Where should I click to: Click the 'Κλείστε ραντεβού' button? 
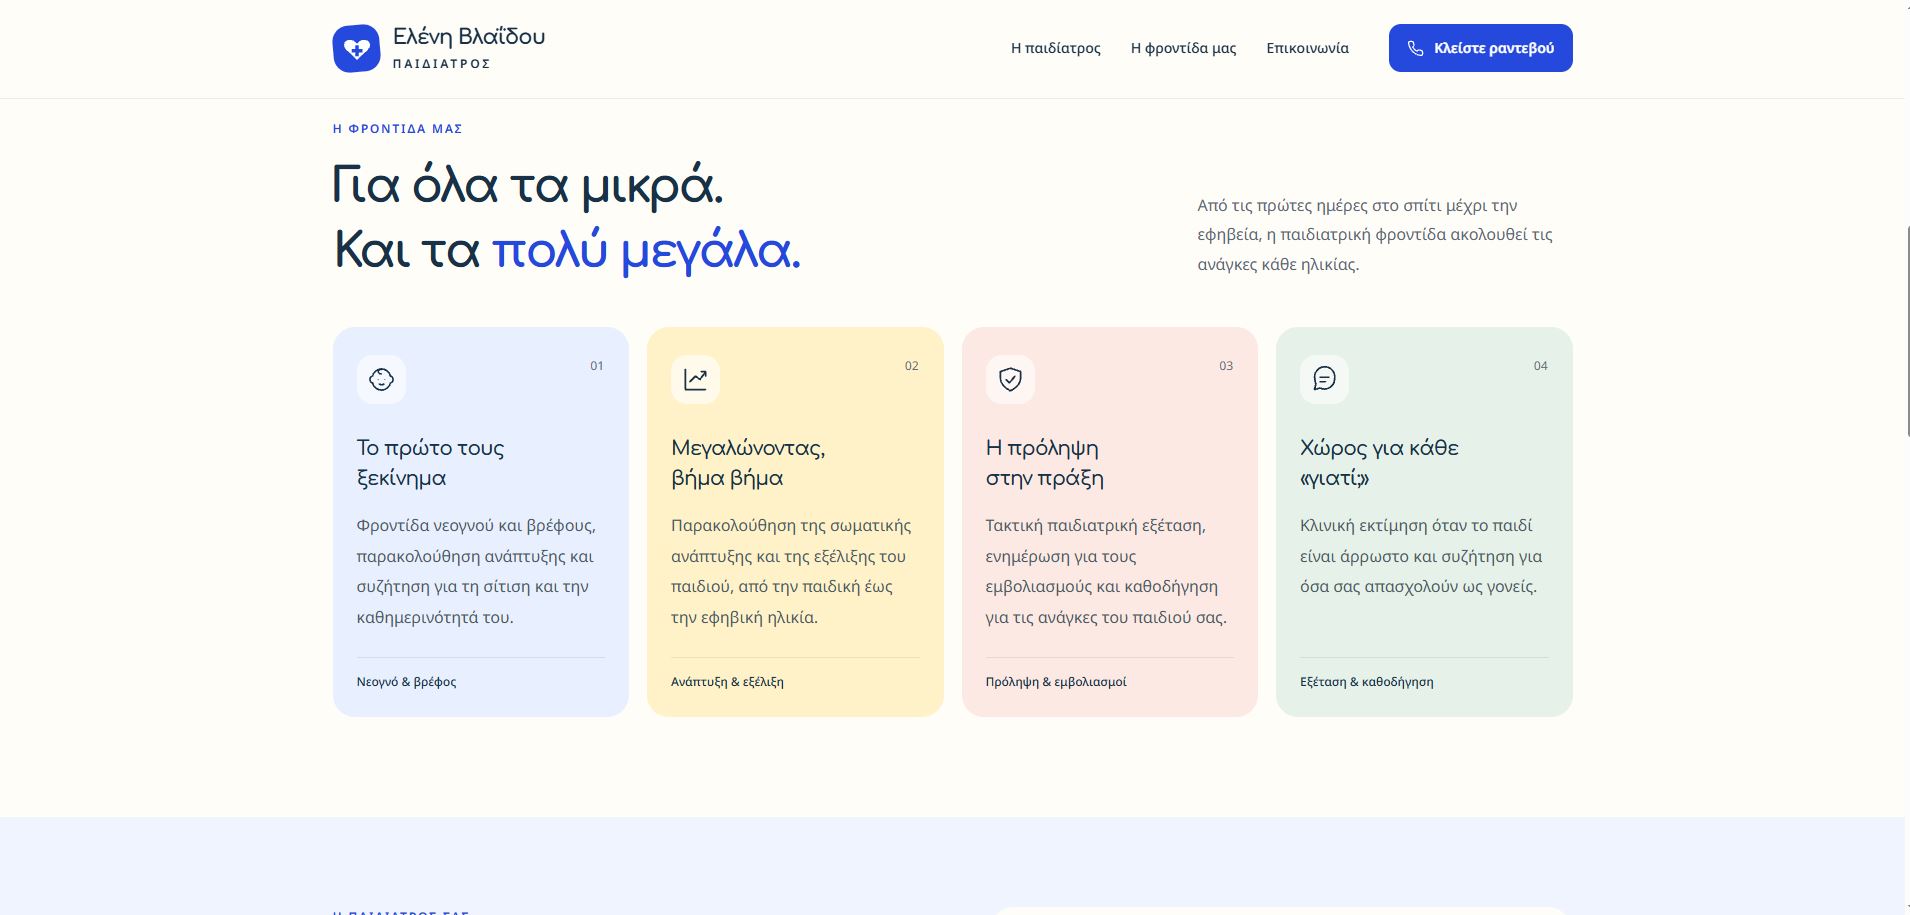(1480, 48)
